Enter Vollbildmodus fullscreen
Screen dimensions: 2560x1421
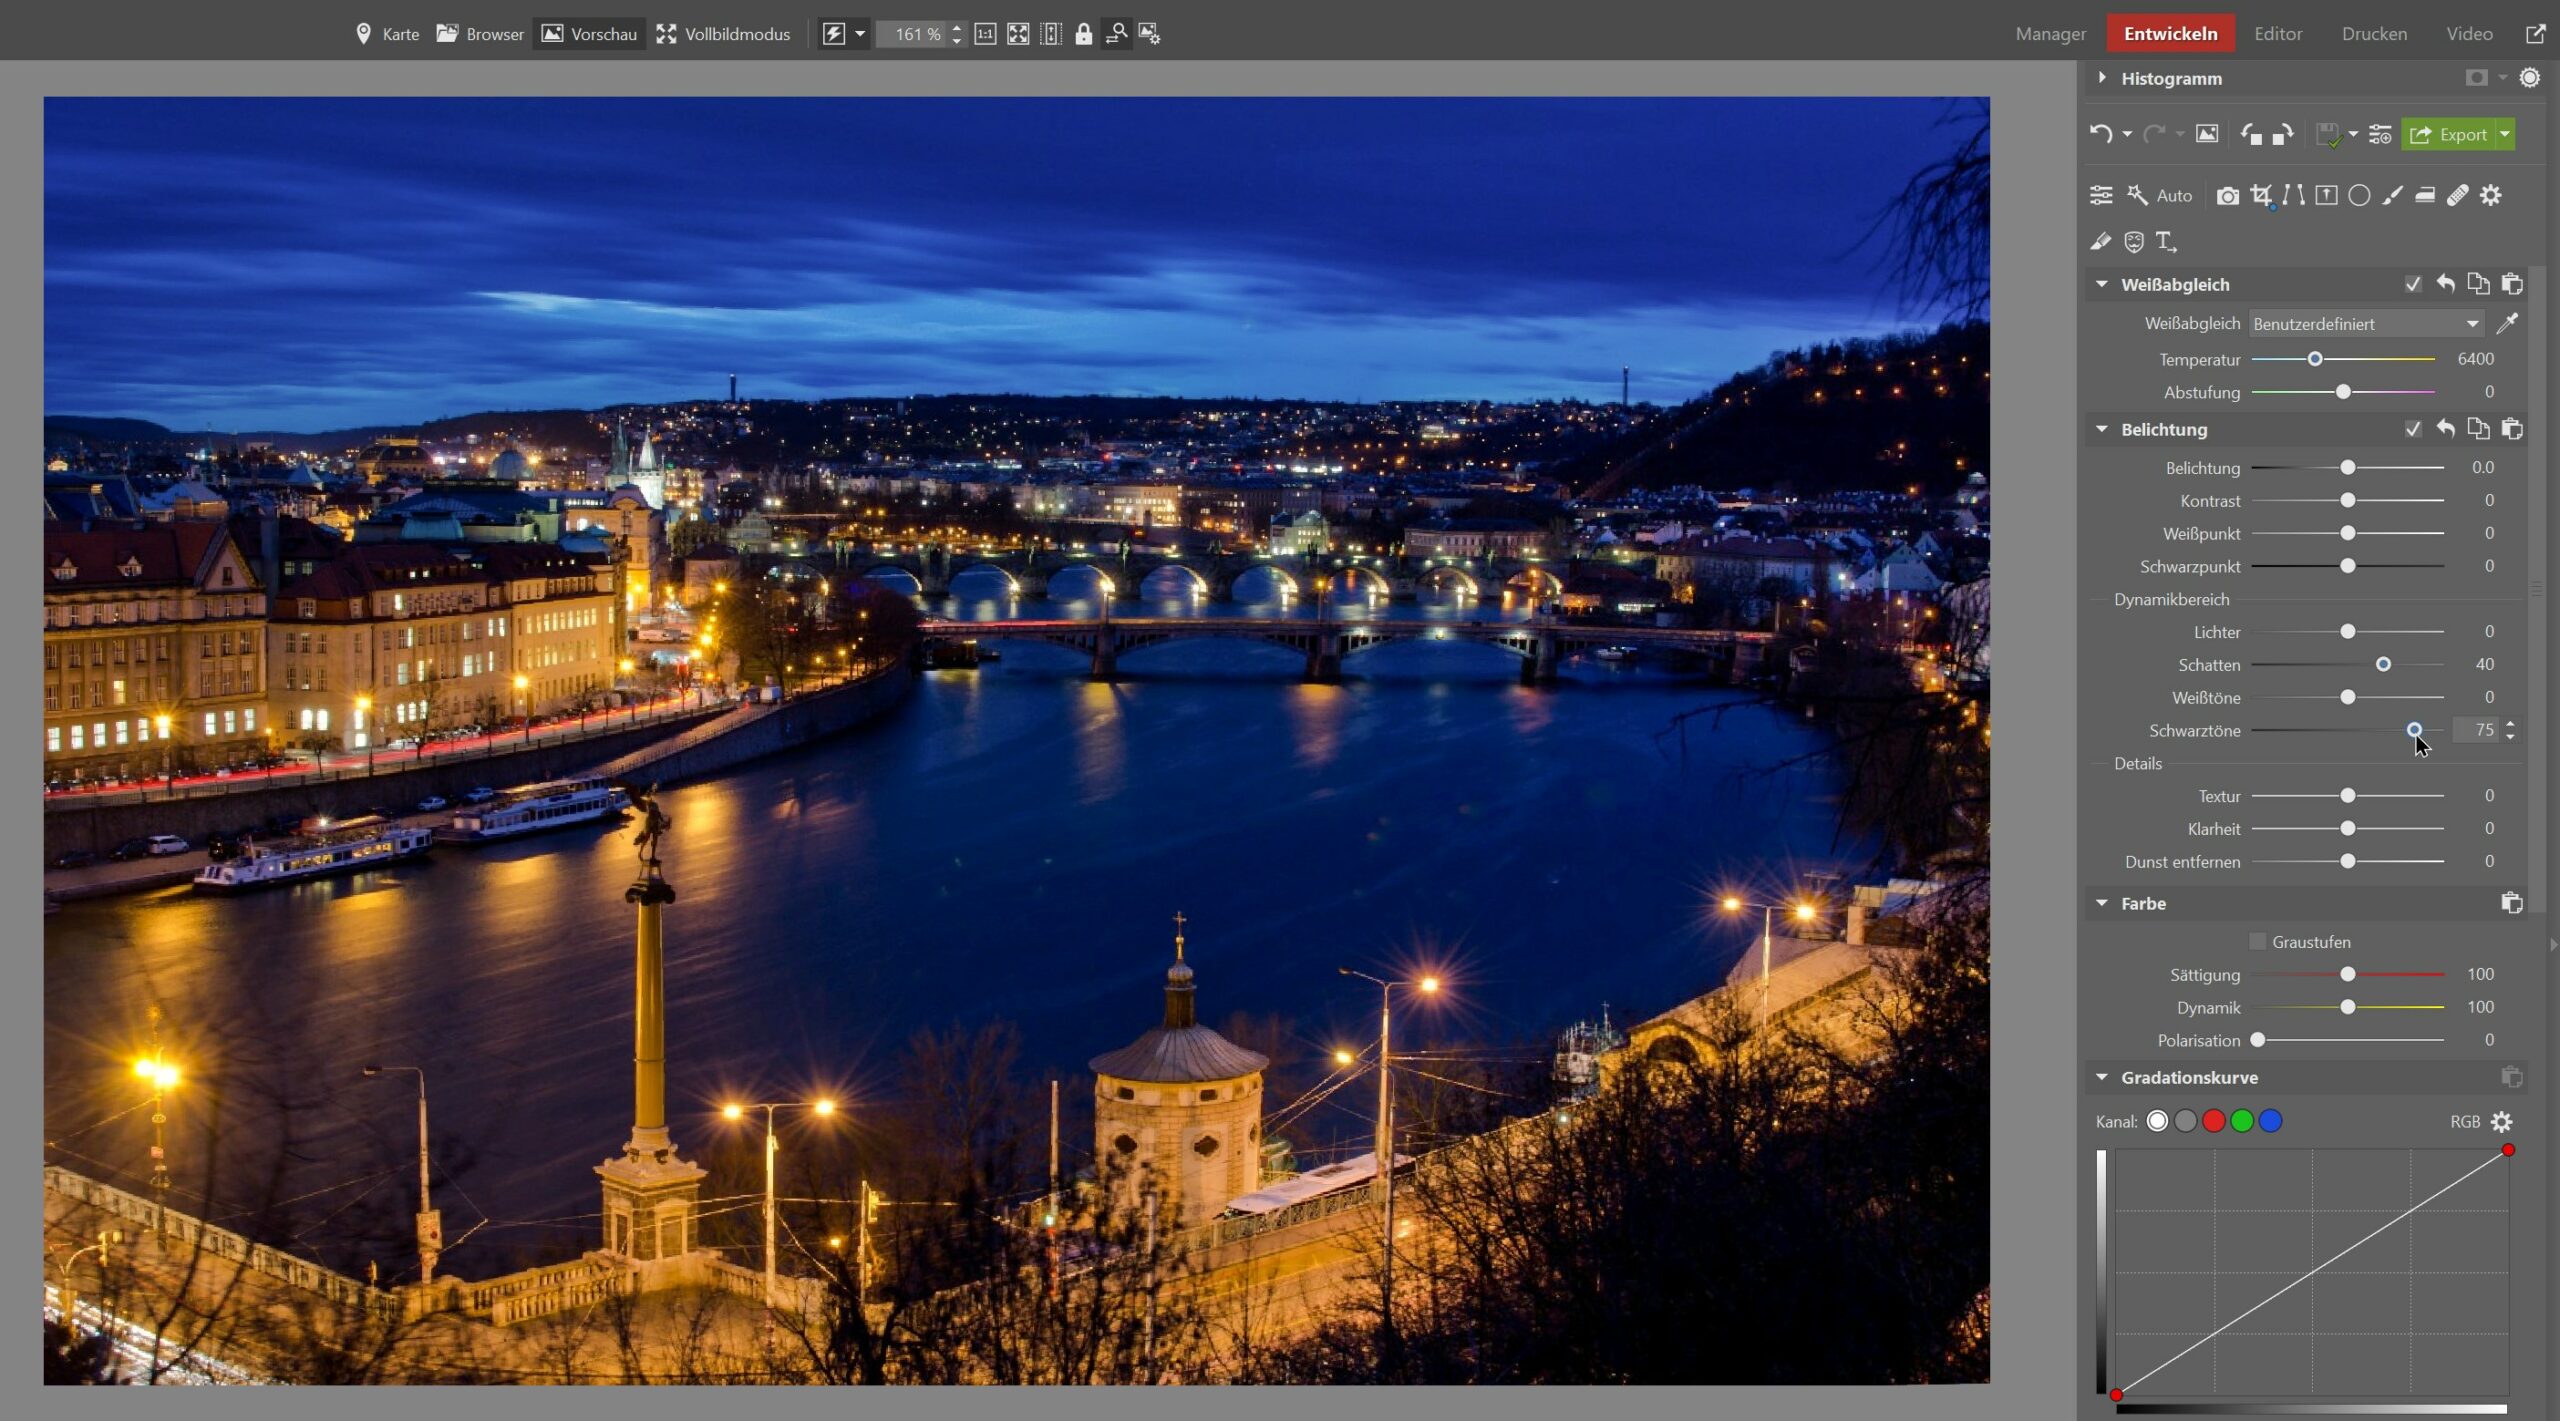point(723,34)
